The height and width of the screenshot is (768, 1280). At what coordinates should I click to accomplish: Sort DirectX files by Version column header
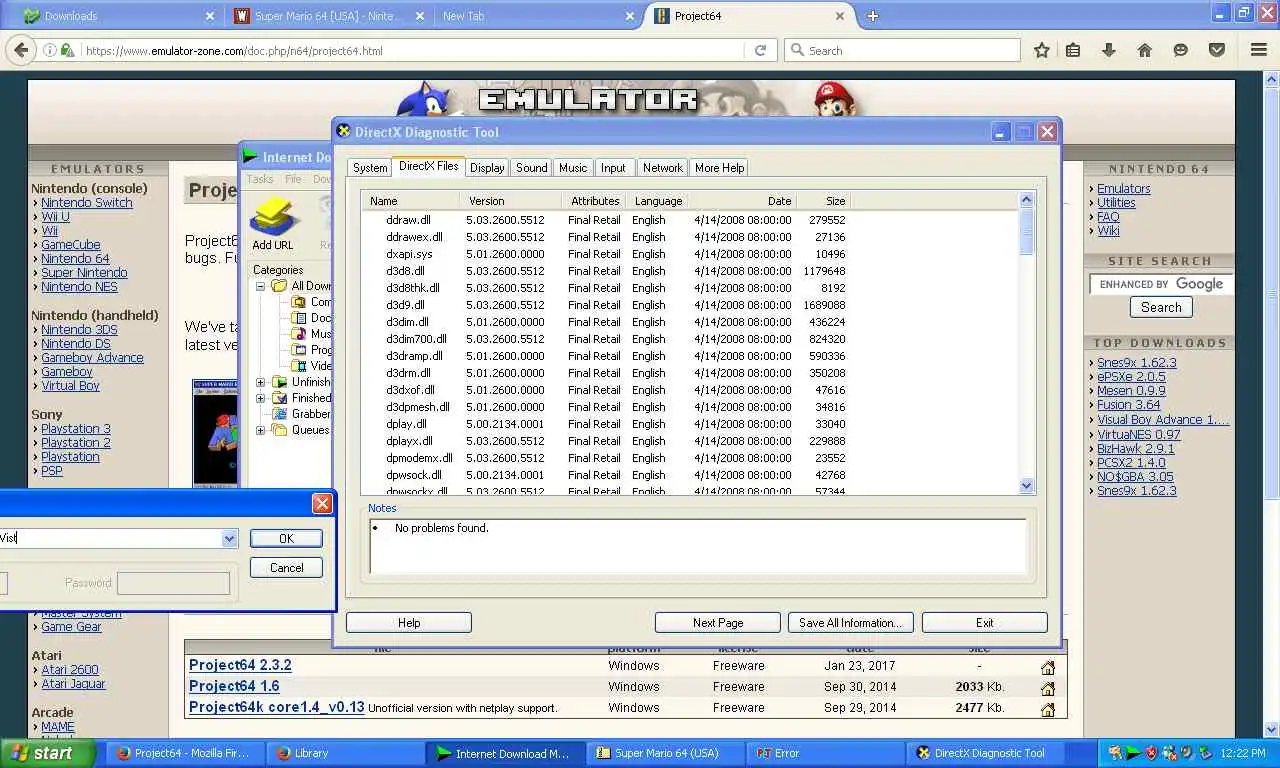tap(510, 201)
